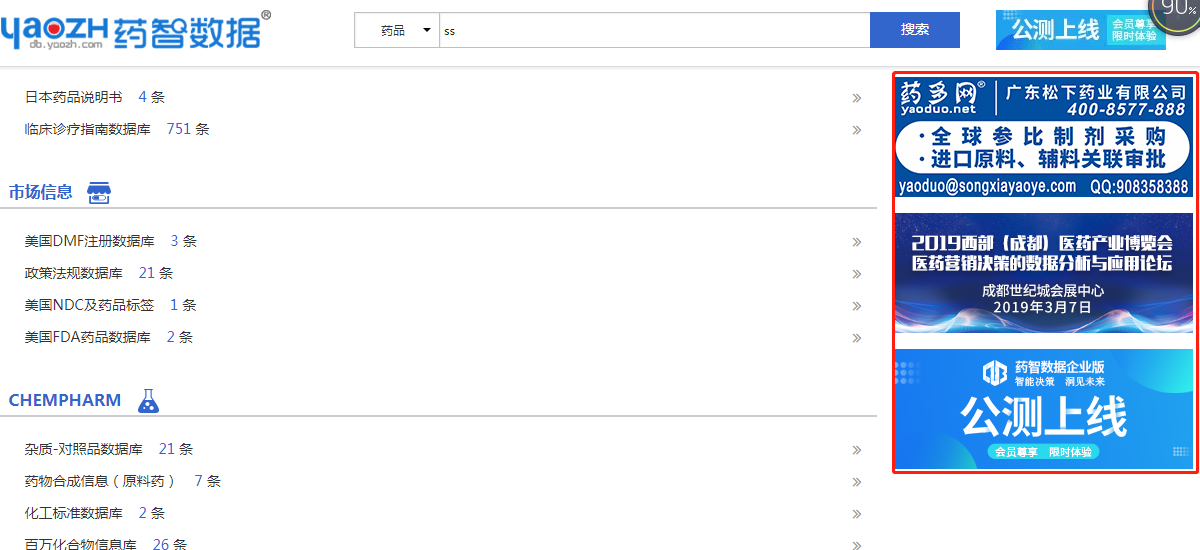Expand the 美国DMF注册数据库 row chevron
The width and height of the screenshot is (1200, 550).
[x=857, y=242]
